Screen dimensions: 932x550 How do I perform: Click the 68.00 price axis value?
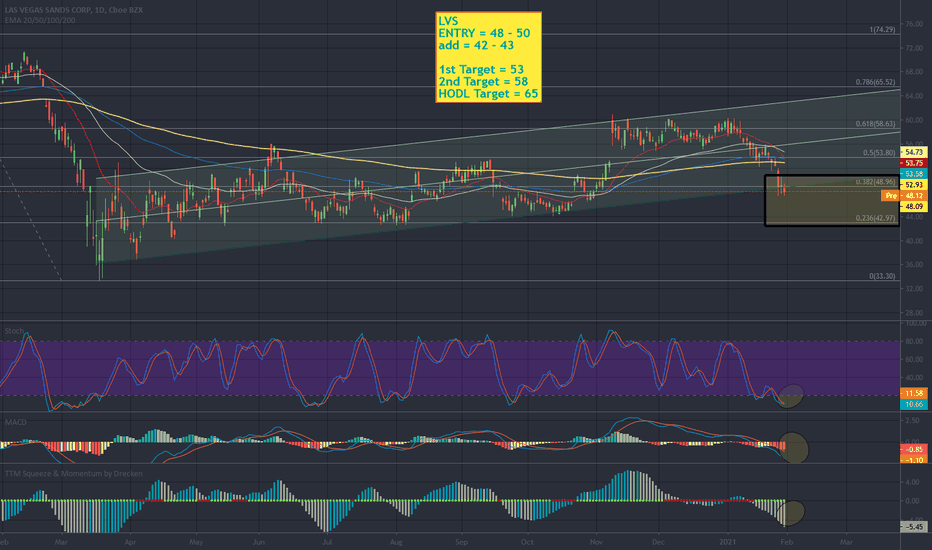(x=913, y=71)
